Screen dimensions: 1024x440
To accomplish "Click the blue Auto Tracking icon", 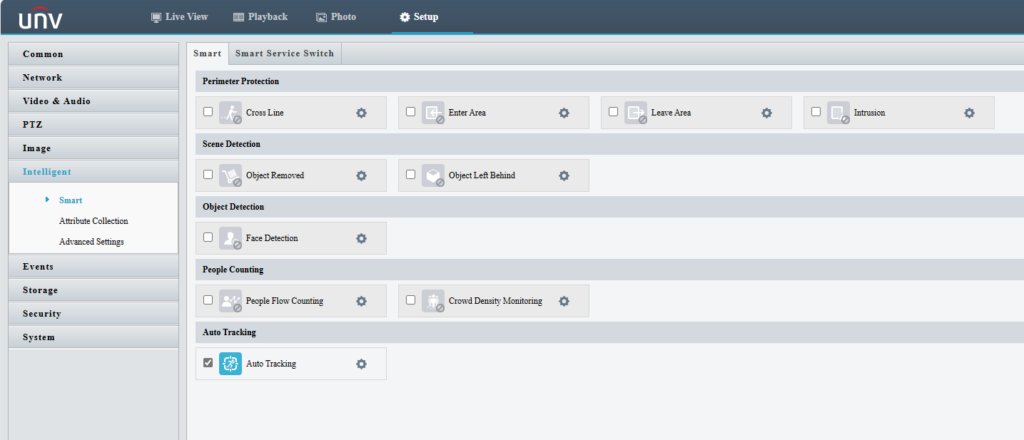I will (x=230, y=363).
